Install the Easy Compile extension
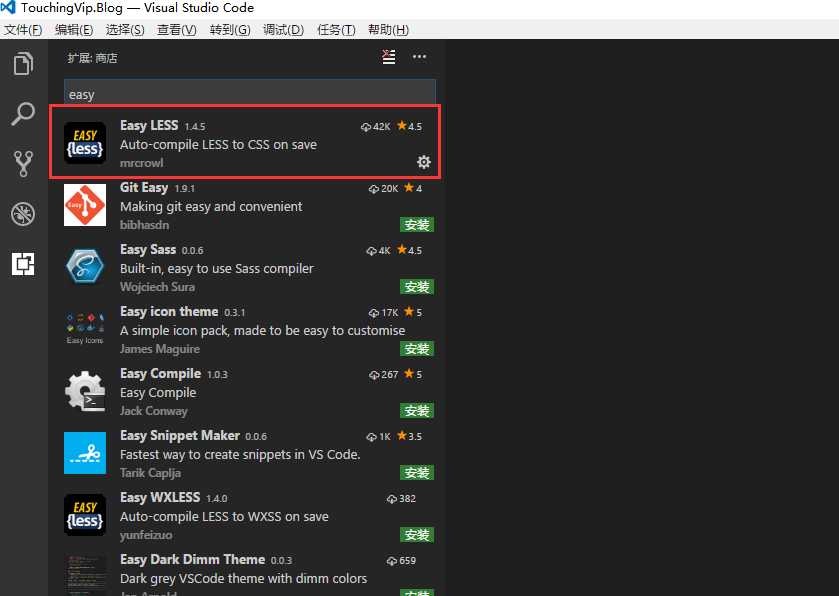 coord(417,411)
